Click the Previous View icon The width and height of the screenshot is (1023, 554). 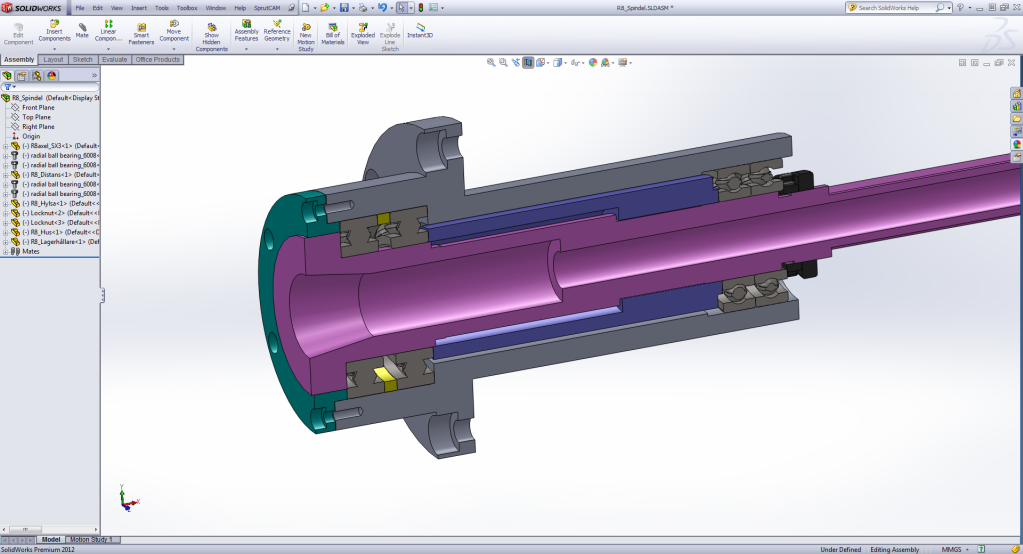pyautogui.click(x=515, y=63)
